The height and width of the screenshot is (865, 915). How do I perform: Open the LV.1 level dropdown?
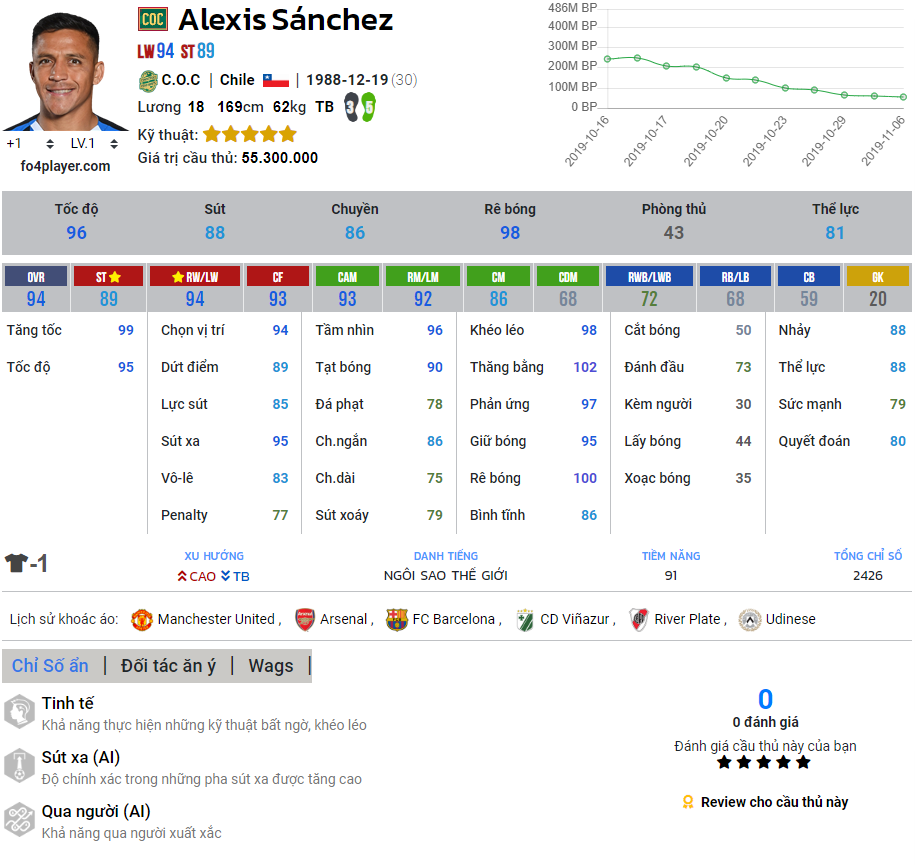[x=90, y=143]
